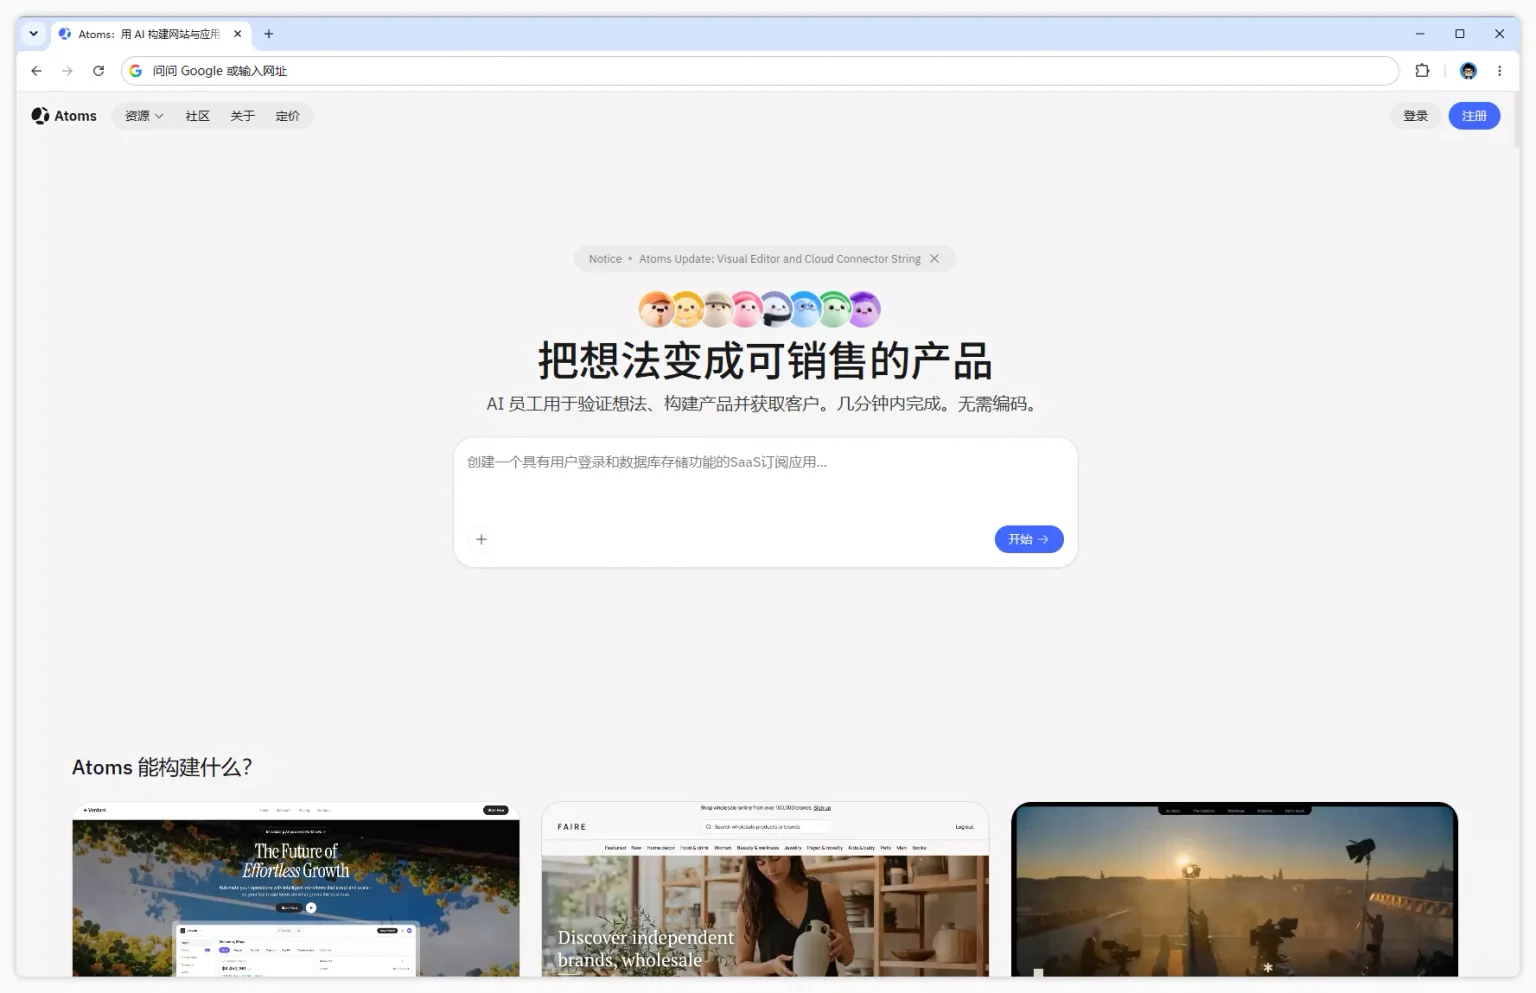Open the 社区 nav item
1536x993 pixels.
198,116
